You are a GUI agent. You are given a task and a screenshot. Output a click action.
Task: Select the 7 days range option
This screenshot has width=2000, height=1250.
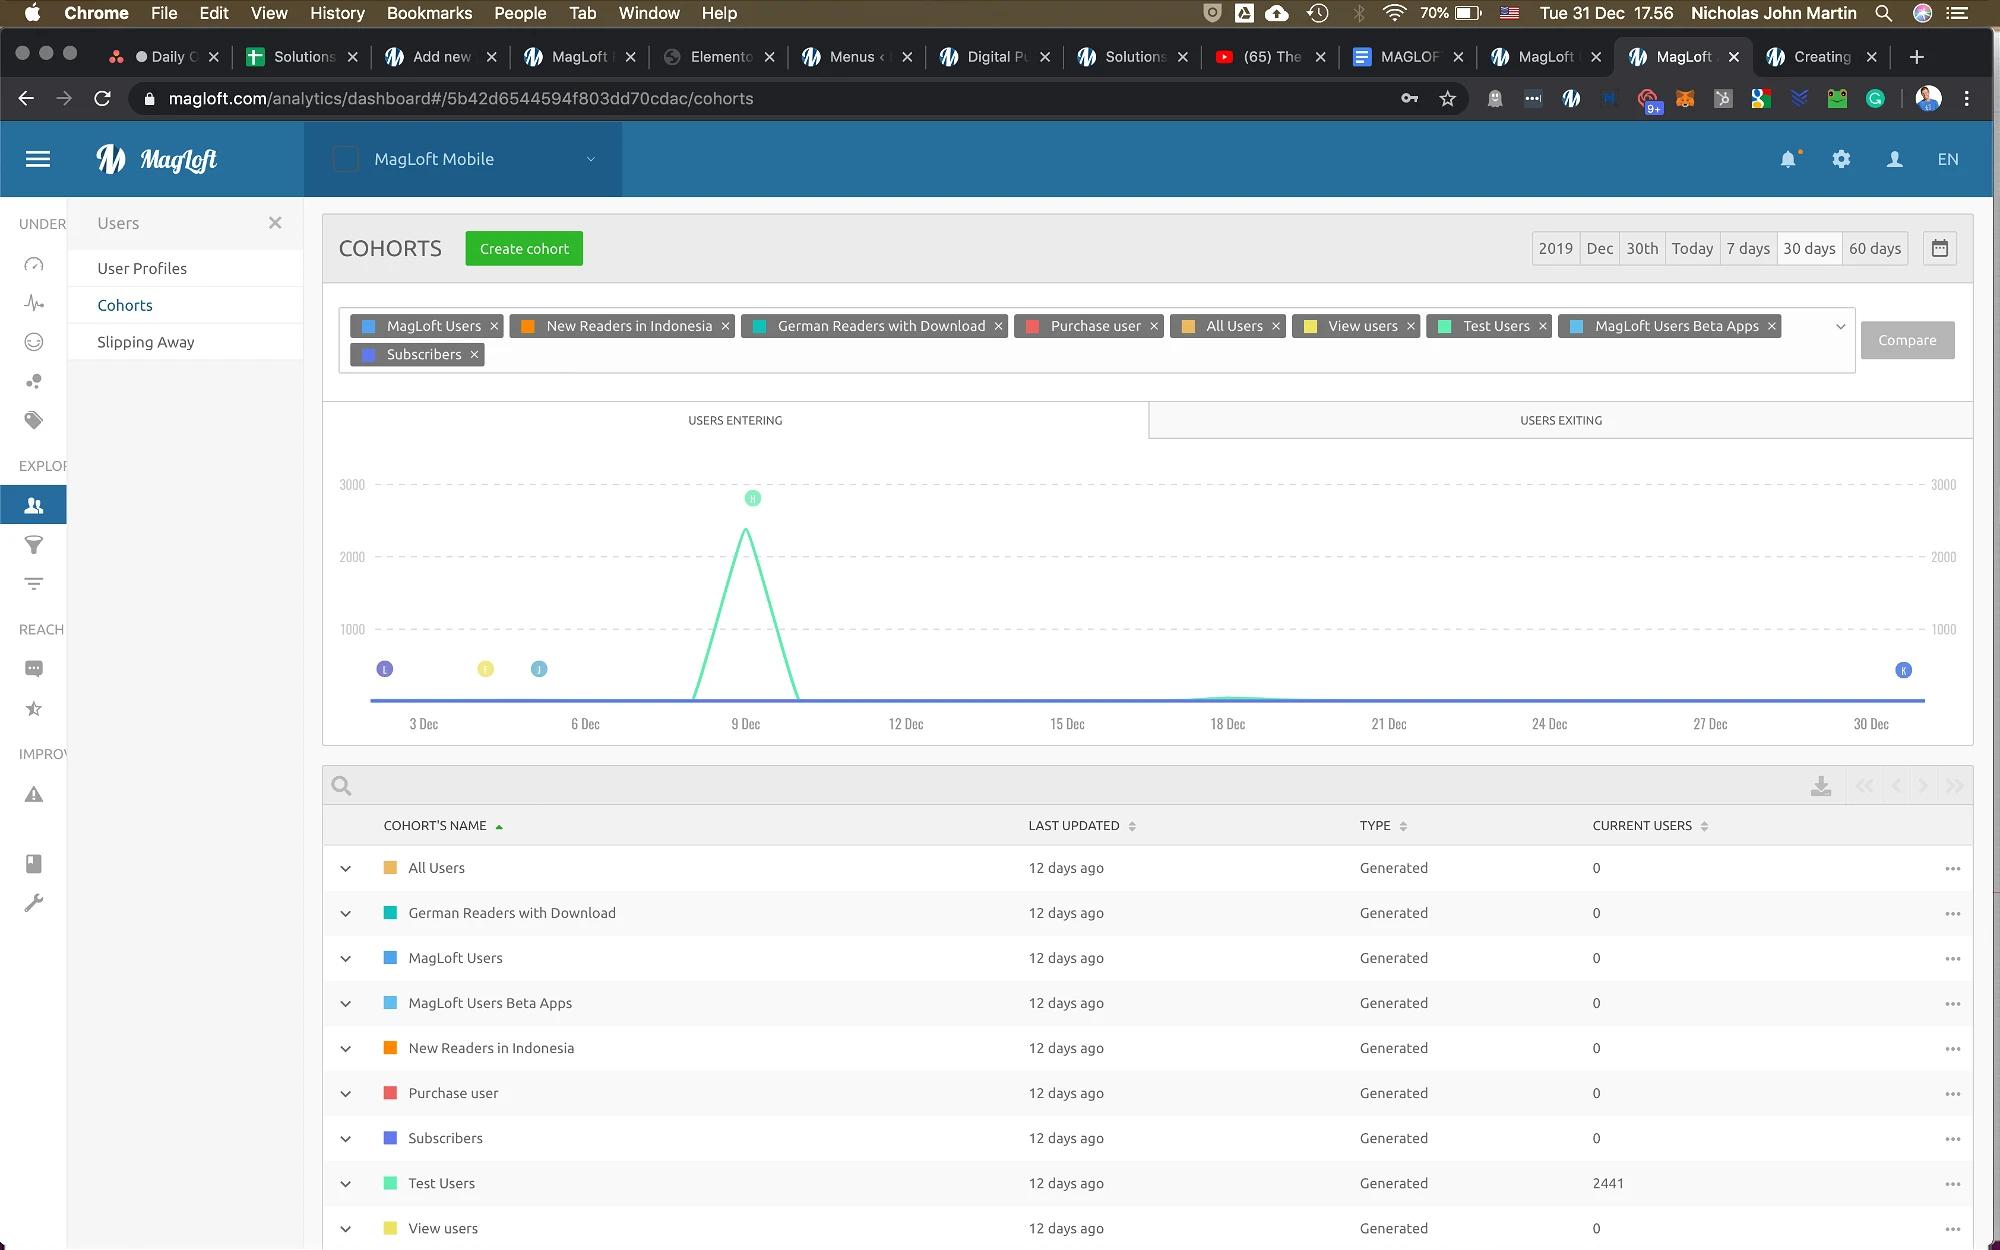(1747, 248)
